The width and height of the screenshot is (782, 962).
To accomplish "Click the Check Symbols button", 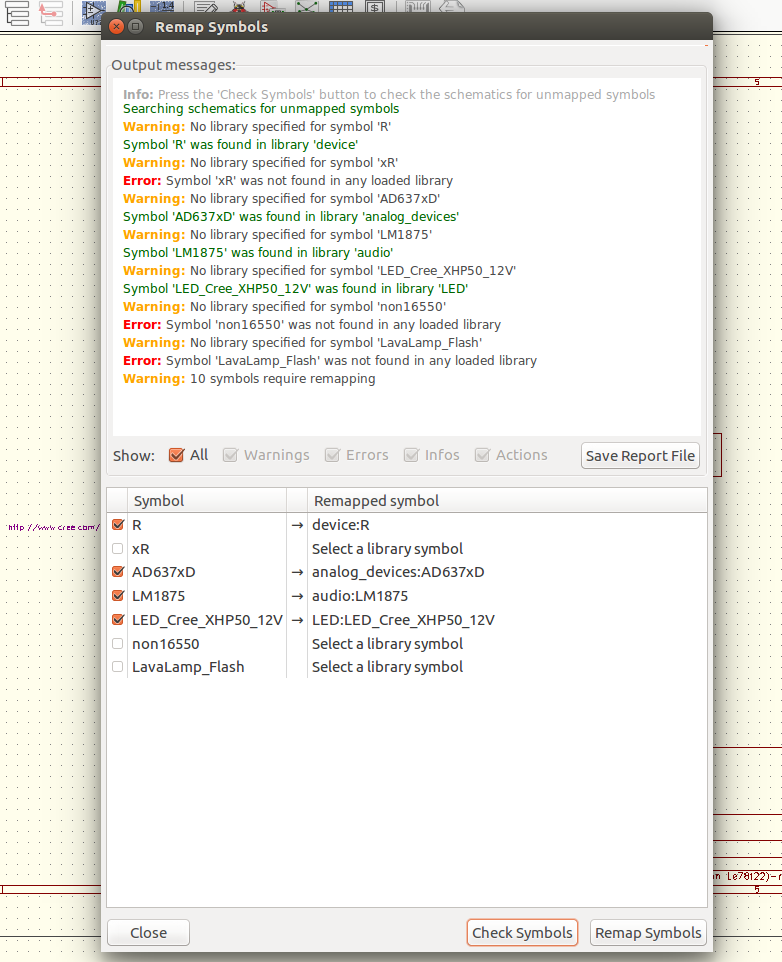I will click(x=522, y=933).
